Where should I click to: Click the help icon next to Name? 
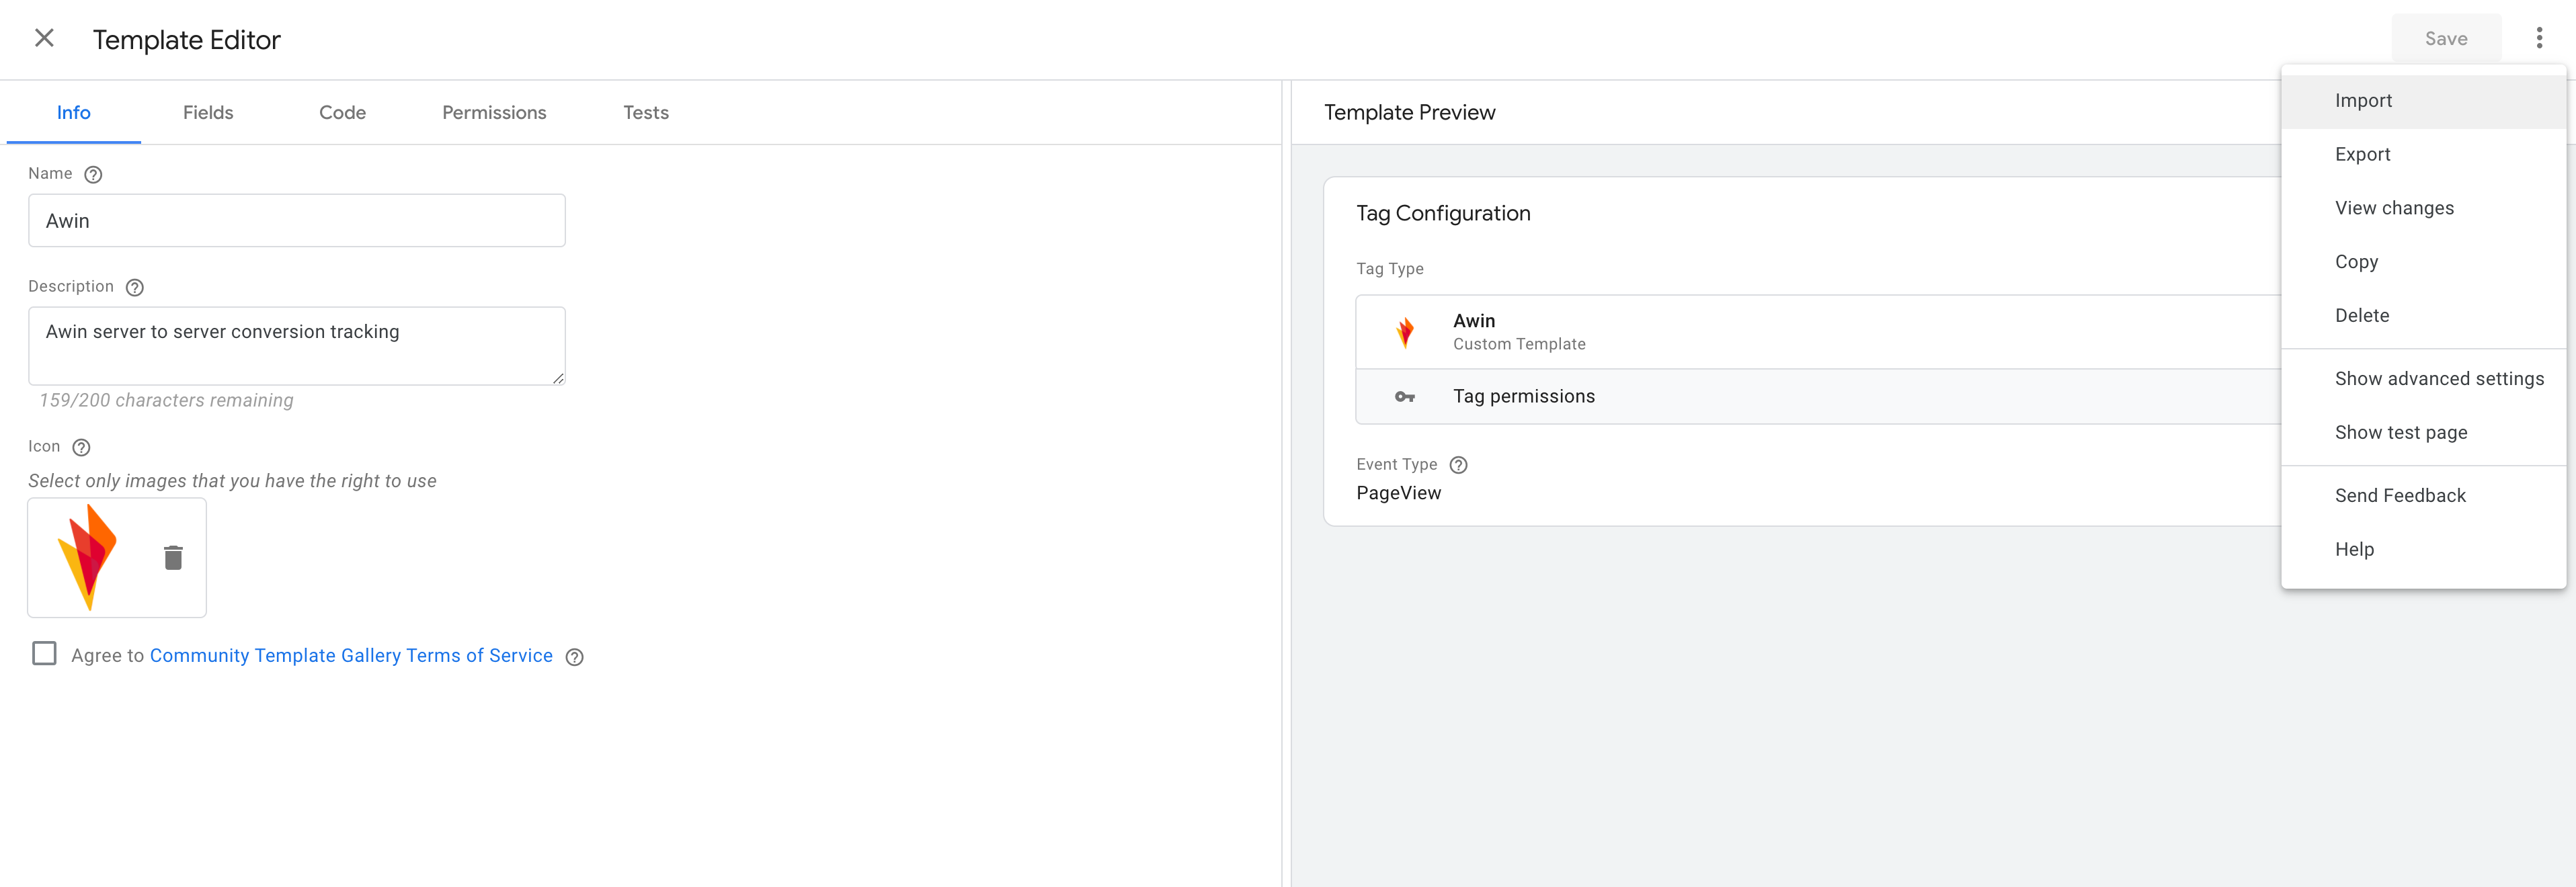(x=93, y=175)
